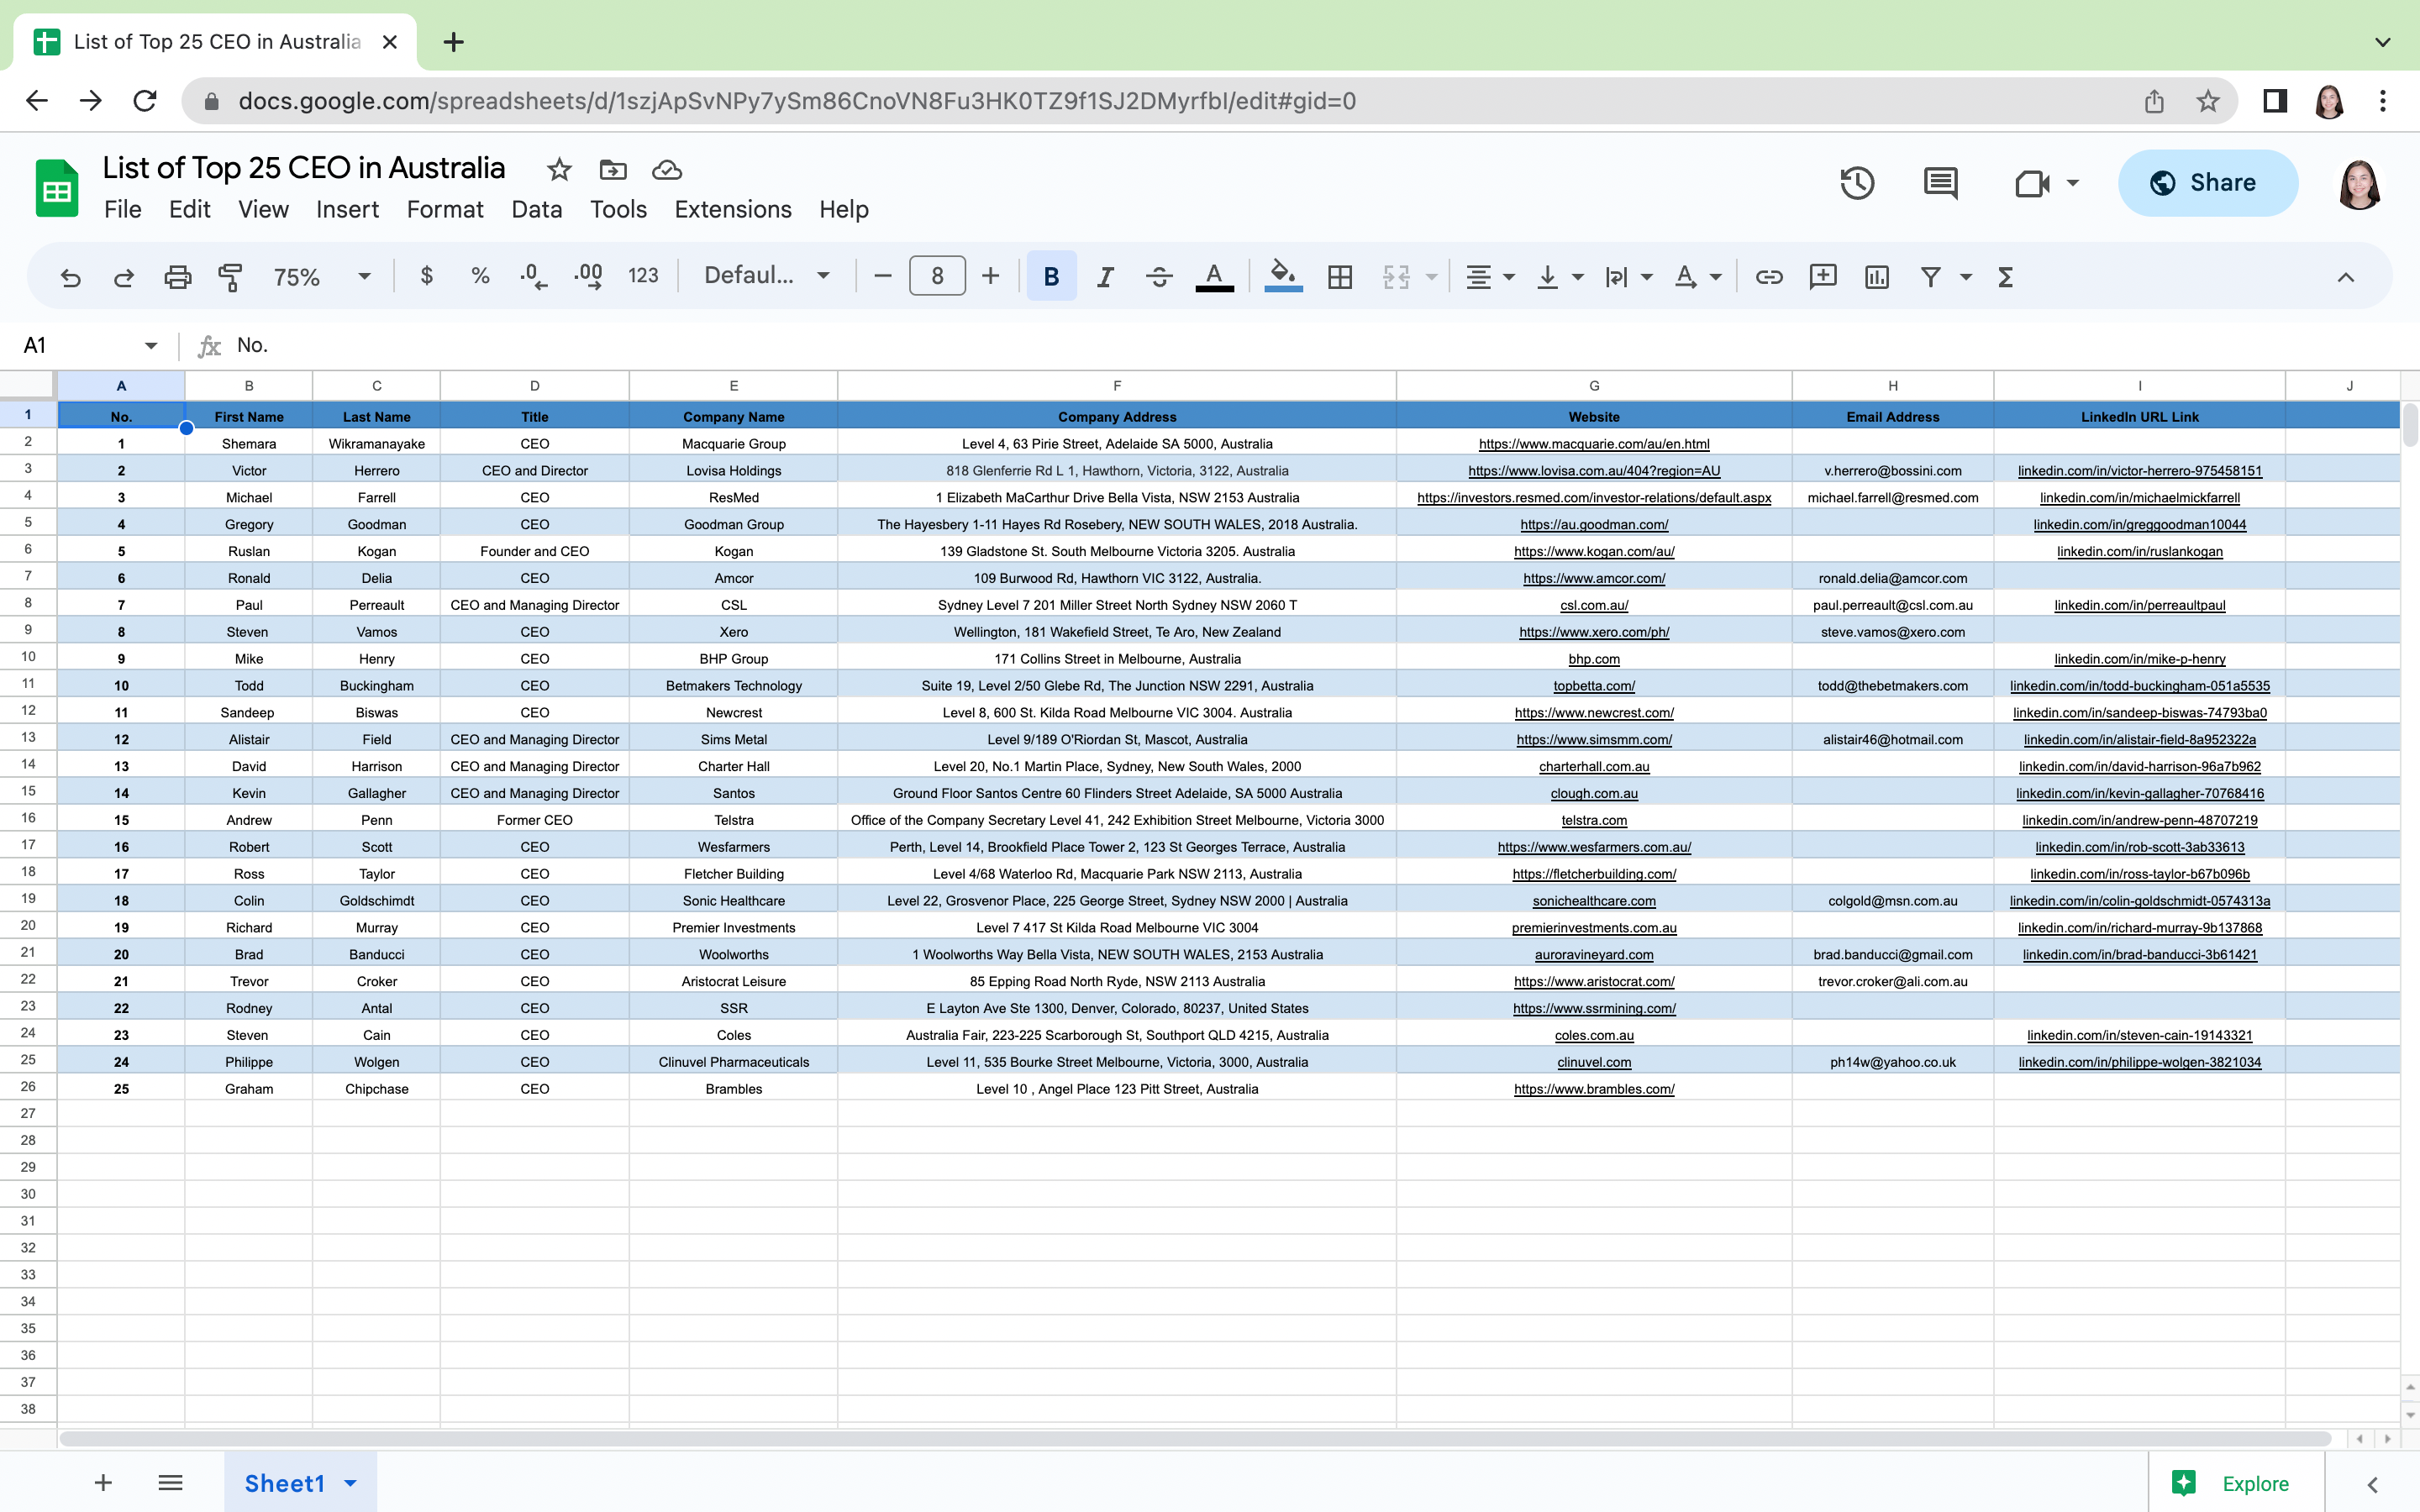Open the telstra.com link
Image resolution: width=2420 pixels, height=1512 pixels.
1594,820
